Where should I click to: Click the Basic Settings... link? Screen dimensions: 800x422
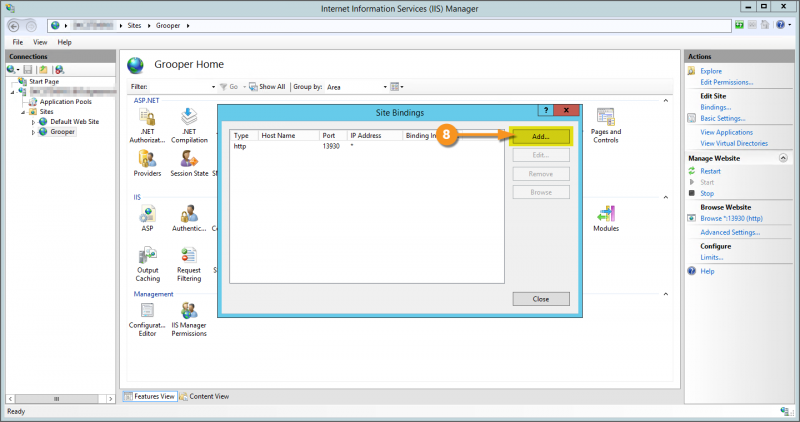(x=722, y=118)
